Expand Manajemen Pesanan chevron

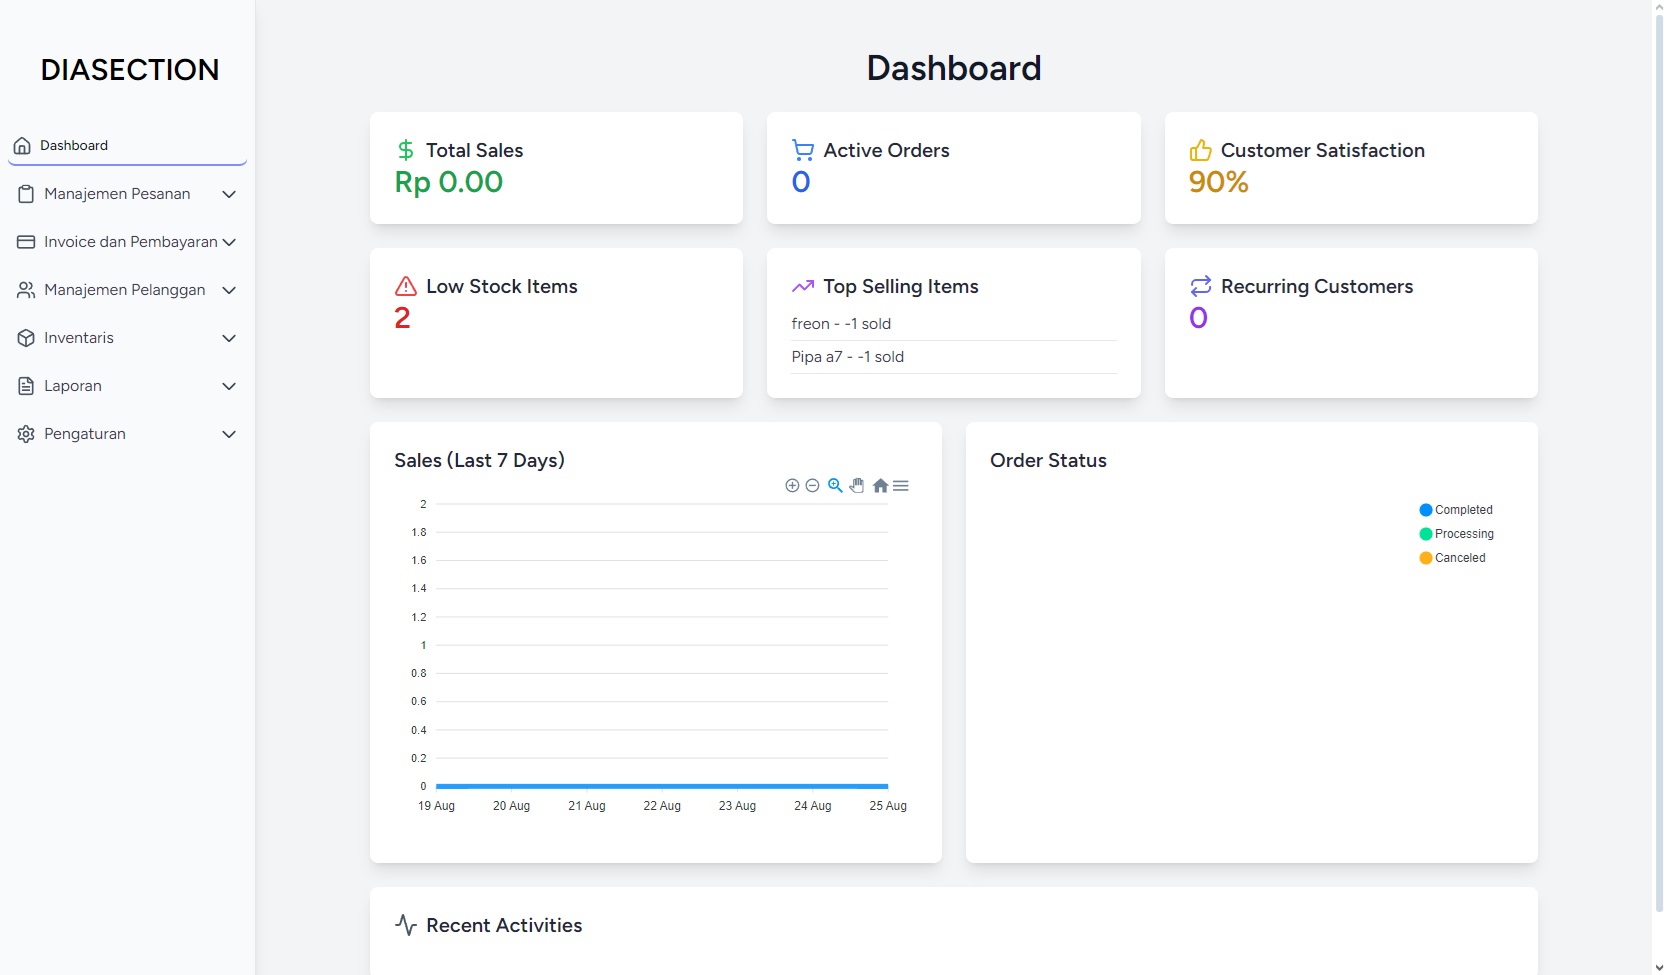[x=229, y=194]
